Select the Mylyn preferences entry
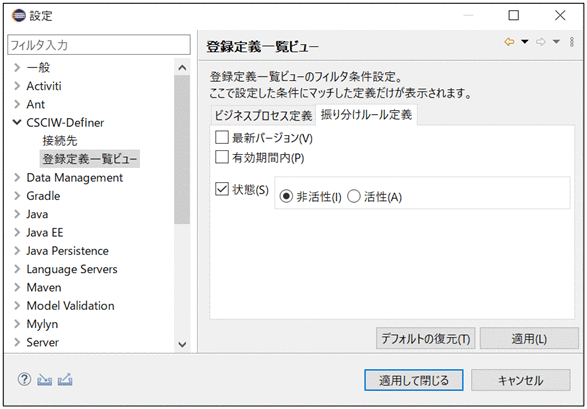Image resolution: width=587 pixels, height=409 pixels. click(x=42, y=324)
